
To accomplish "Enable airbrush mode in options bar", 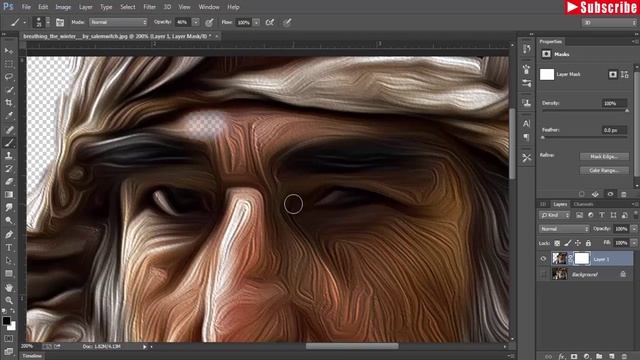I will (270, 22).
